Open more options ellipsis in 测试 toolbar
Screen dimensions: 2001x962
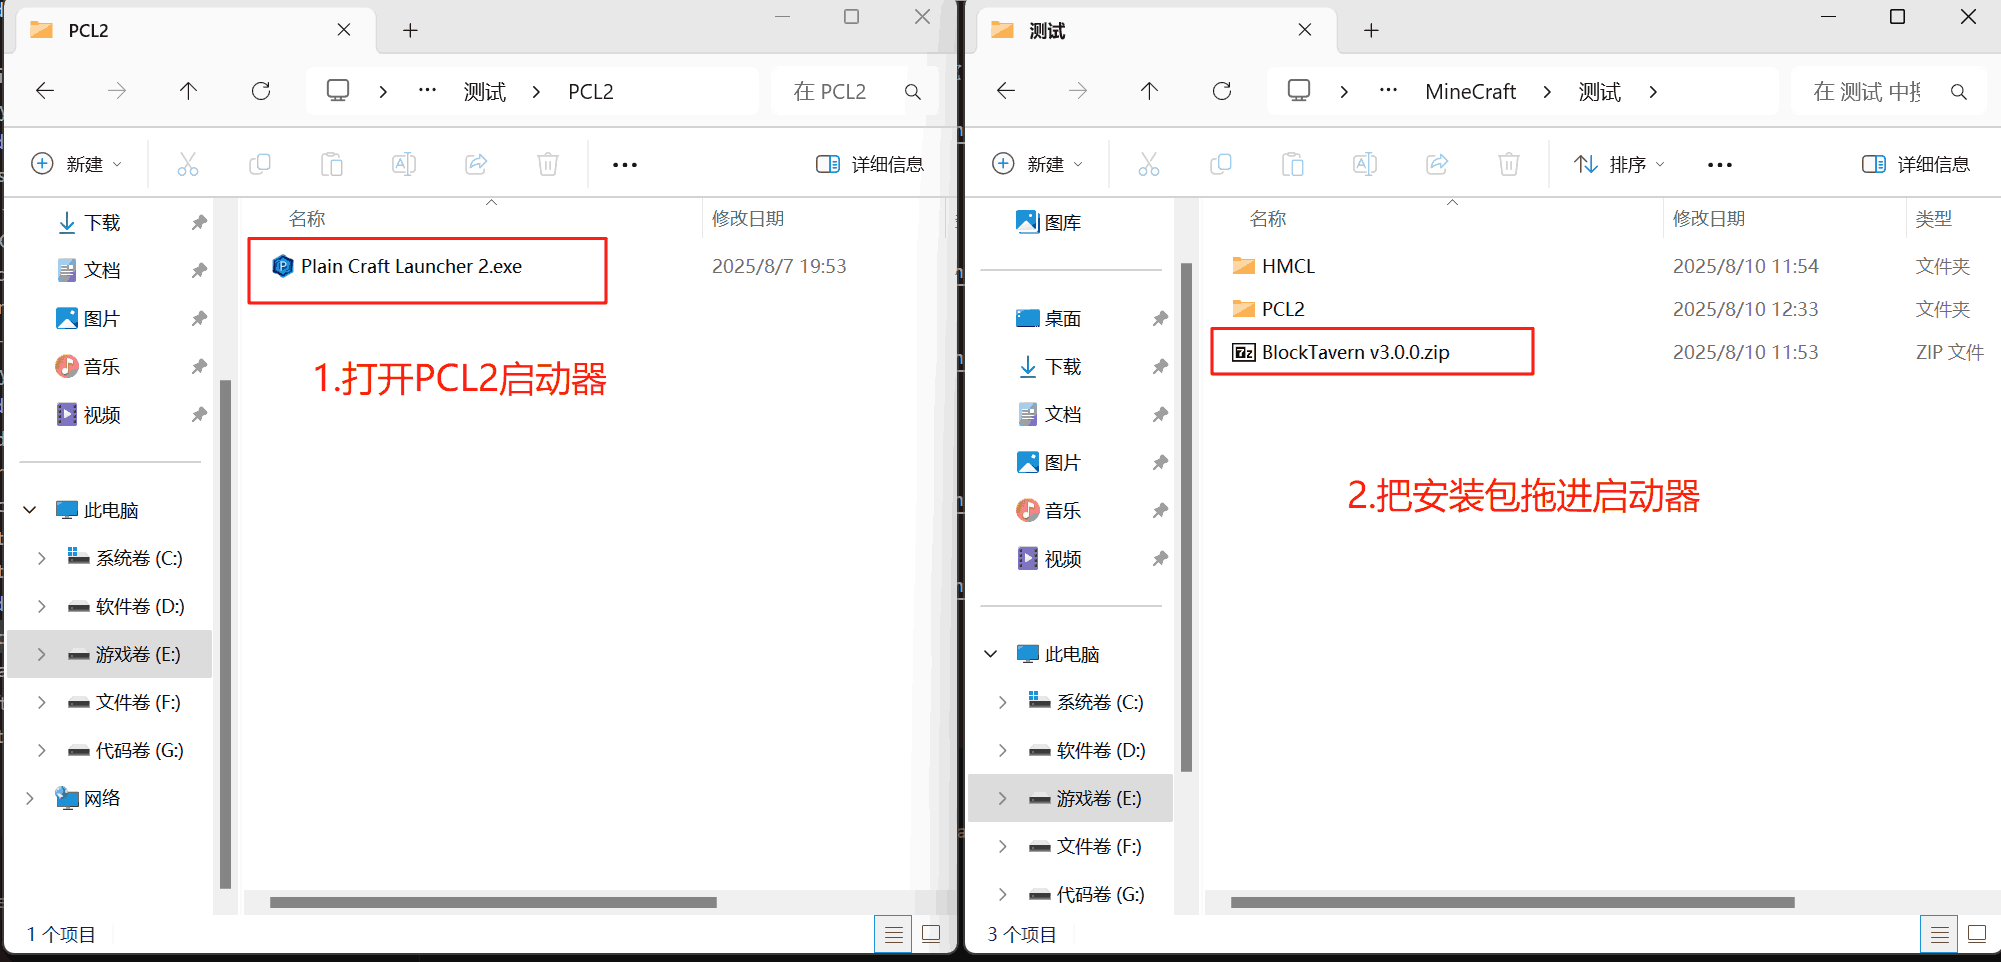1720,165
